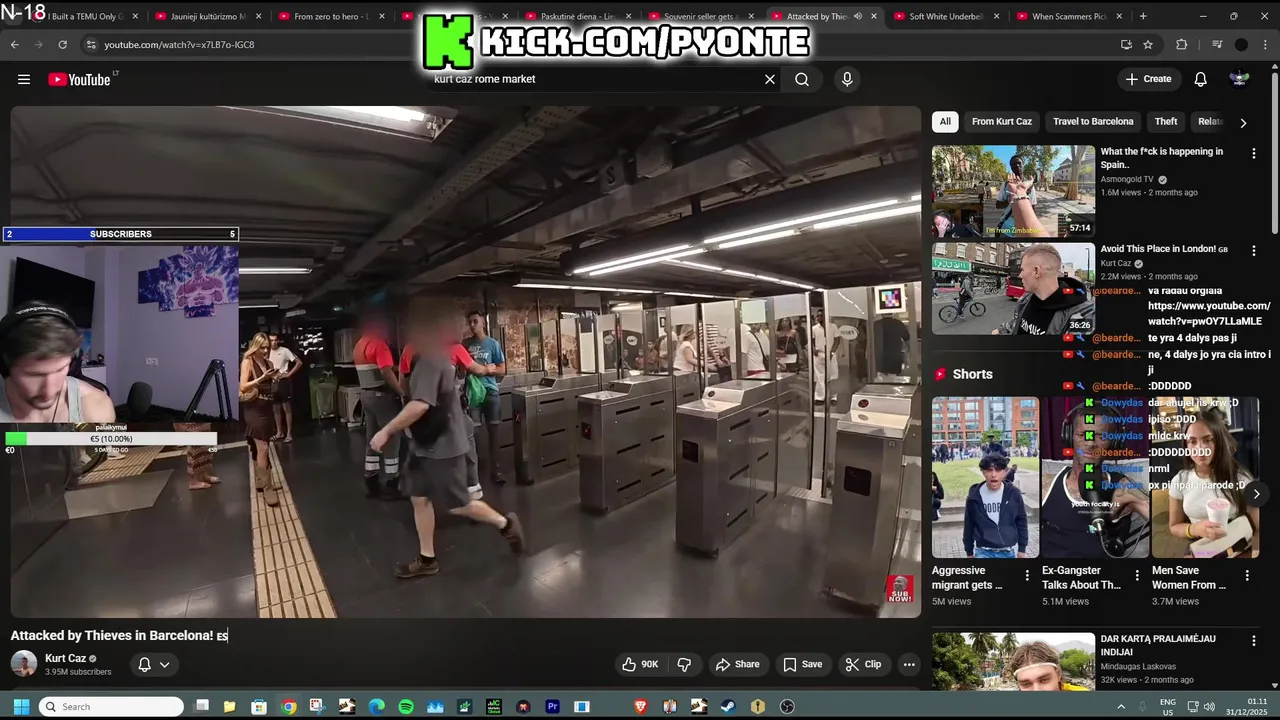Go back in browser history
Screen dimensions: 1280x720
(x=14, y=44)
